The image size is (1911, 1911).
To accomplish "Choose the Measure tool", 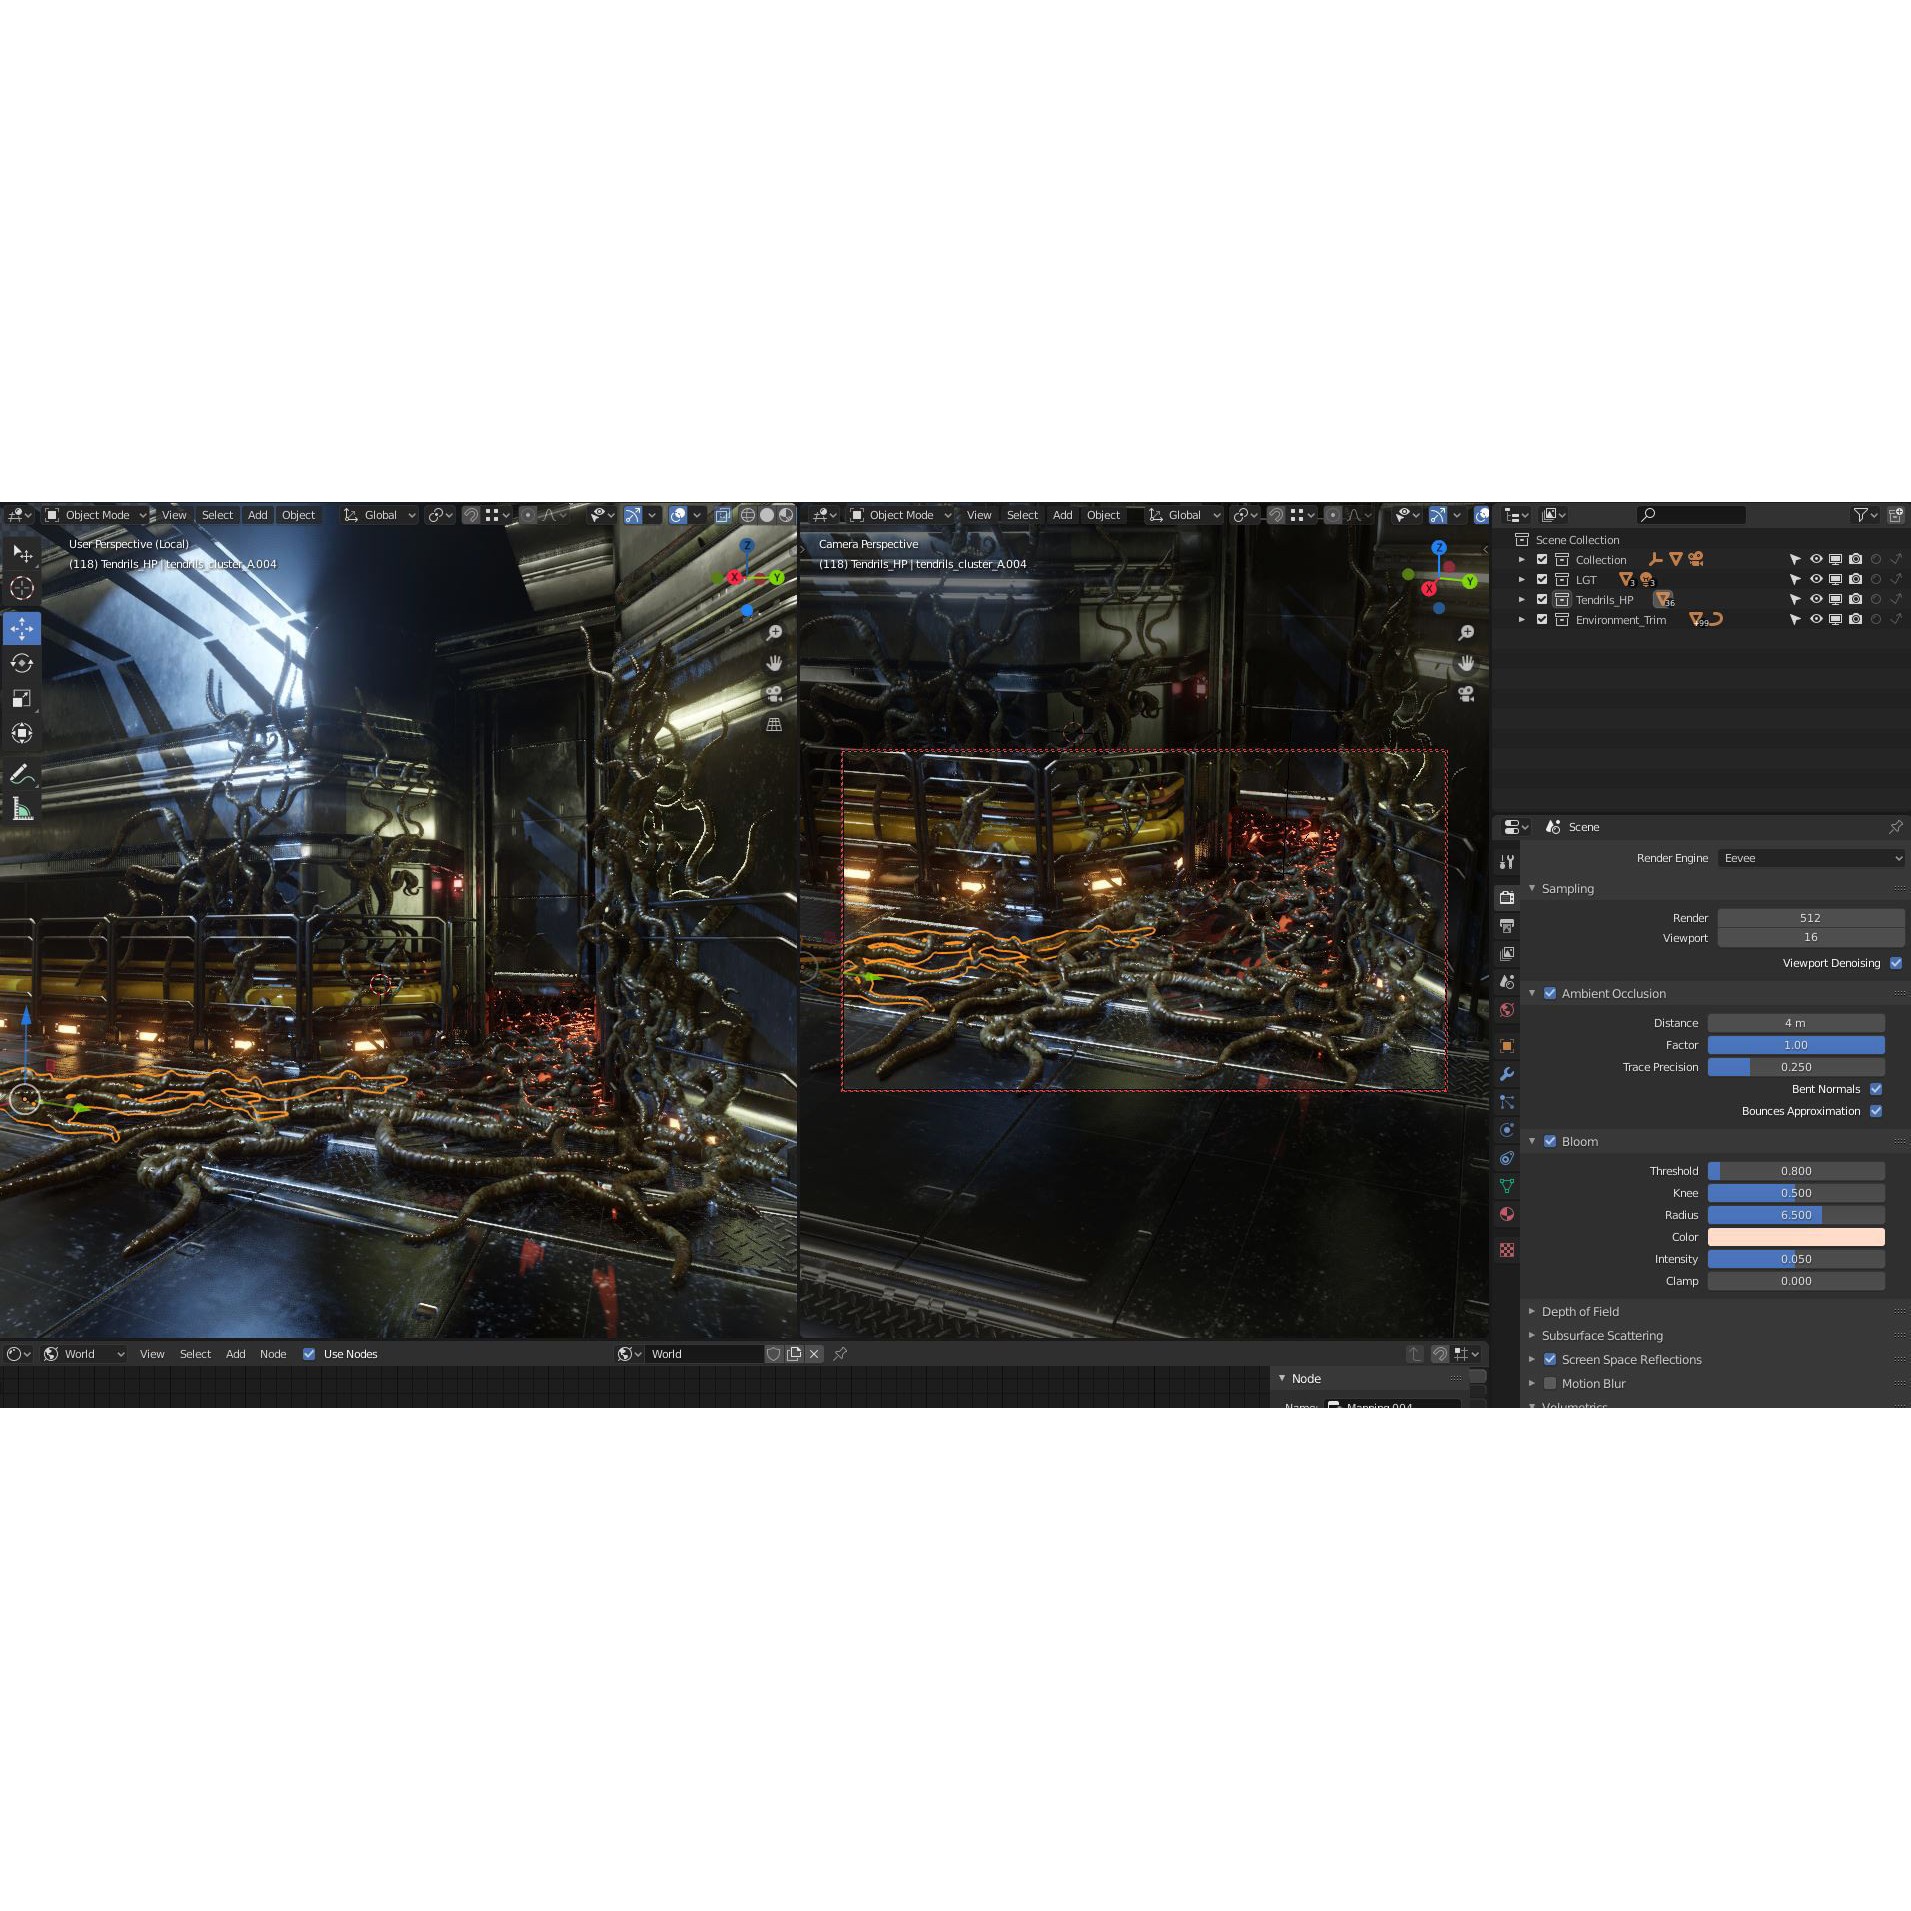I will [22, 809].
